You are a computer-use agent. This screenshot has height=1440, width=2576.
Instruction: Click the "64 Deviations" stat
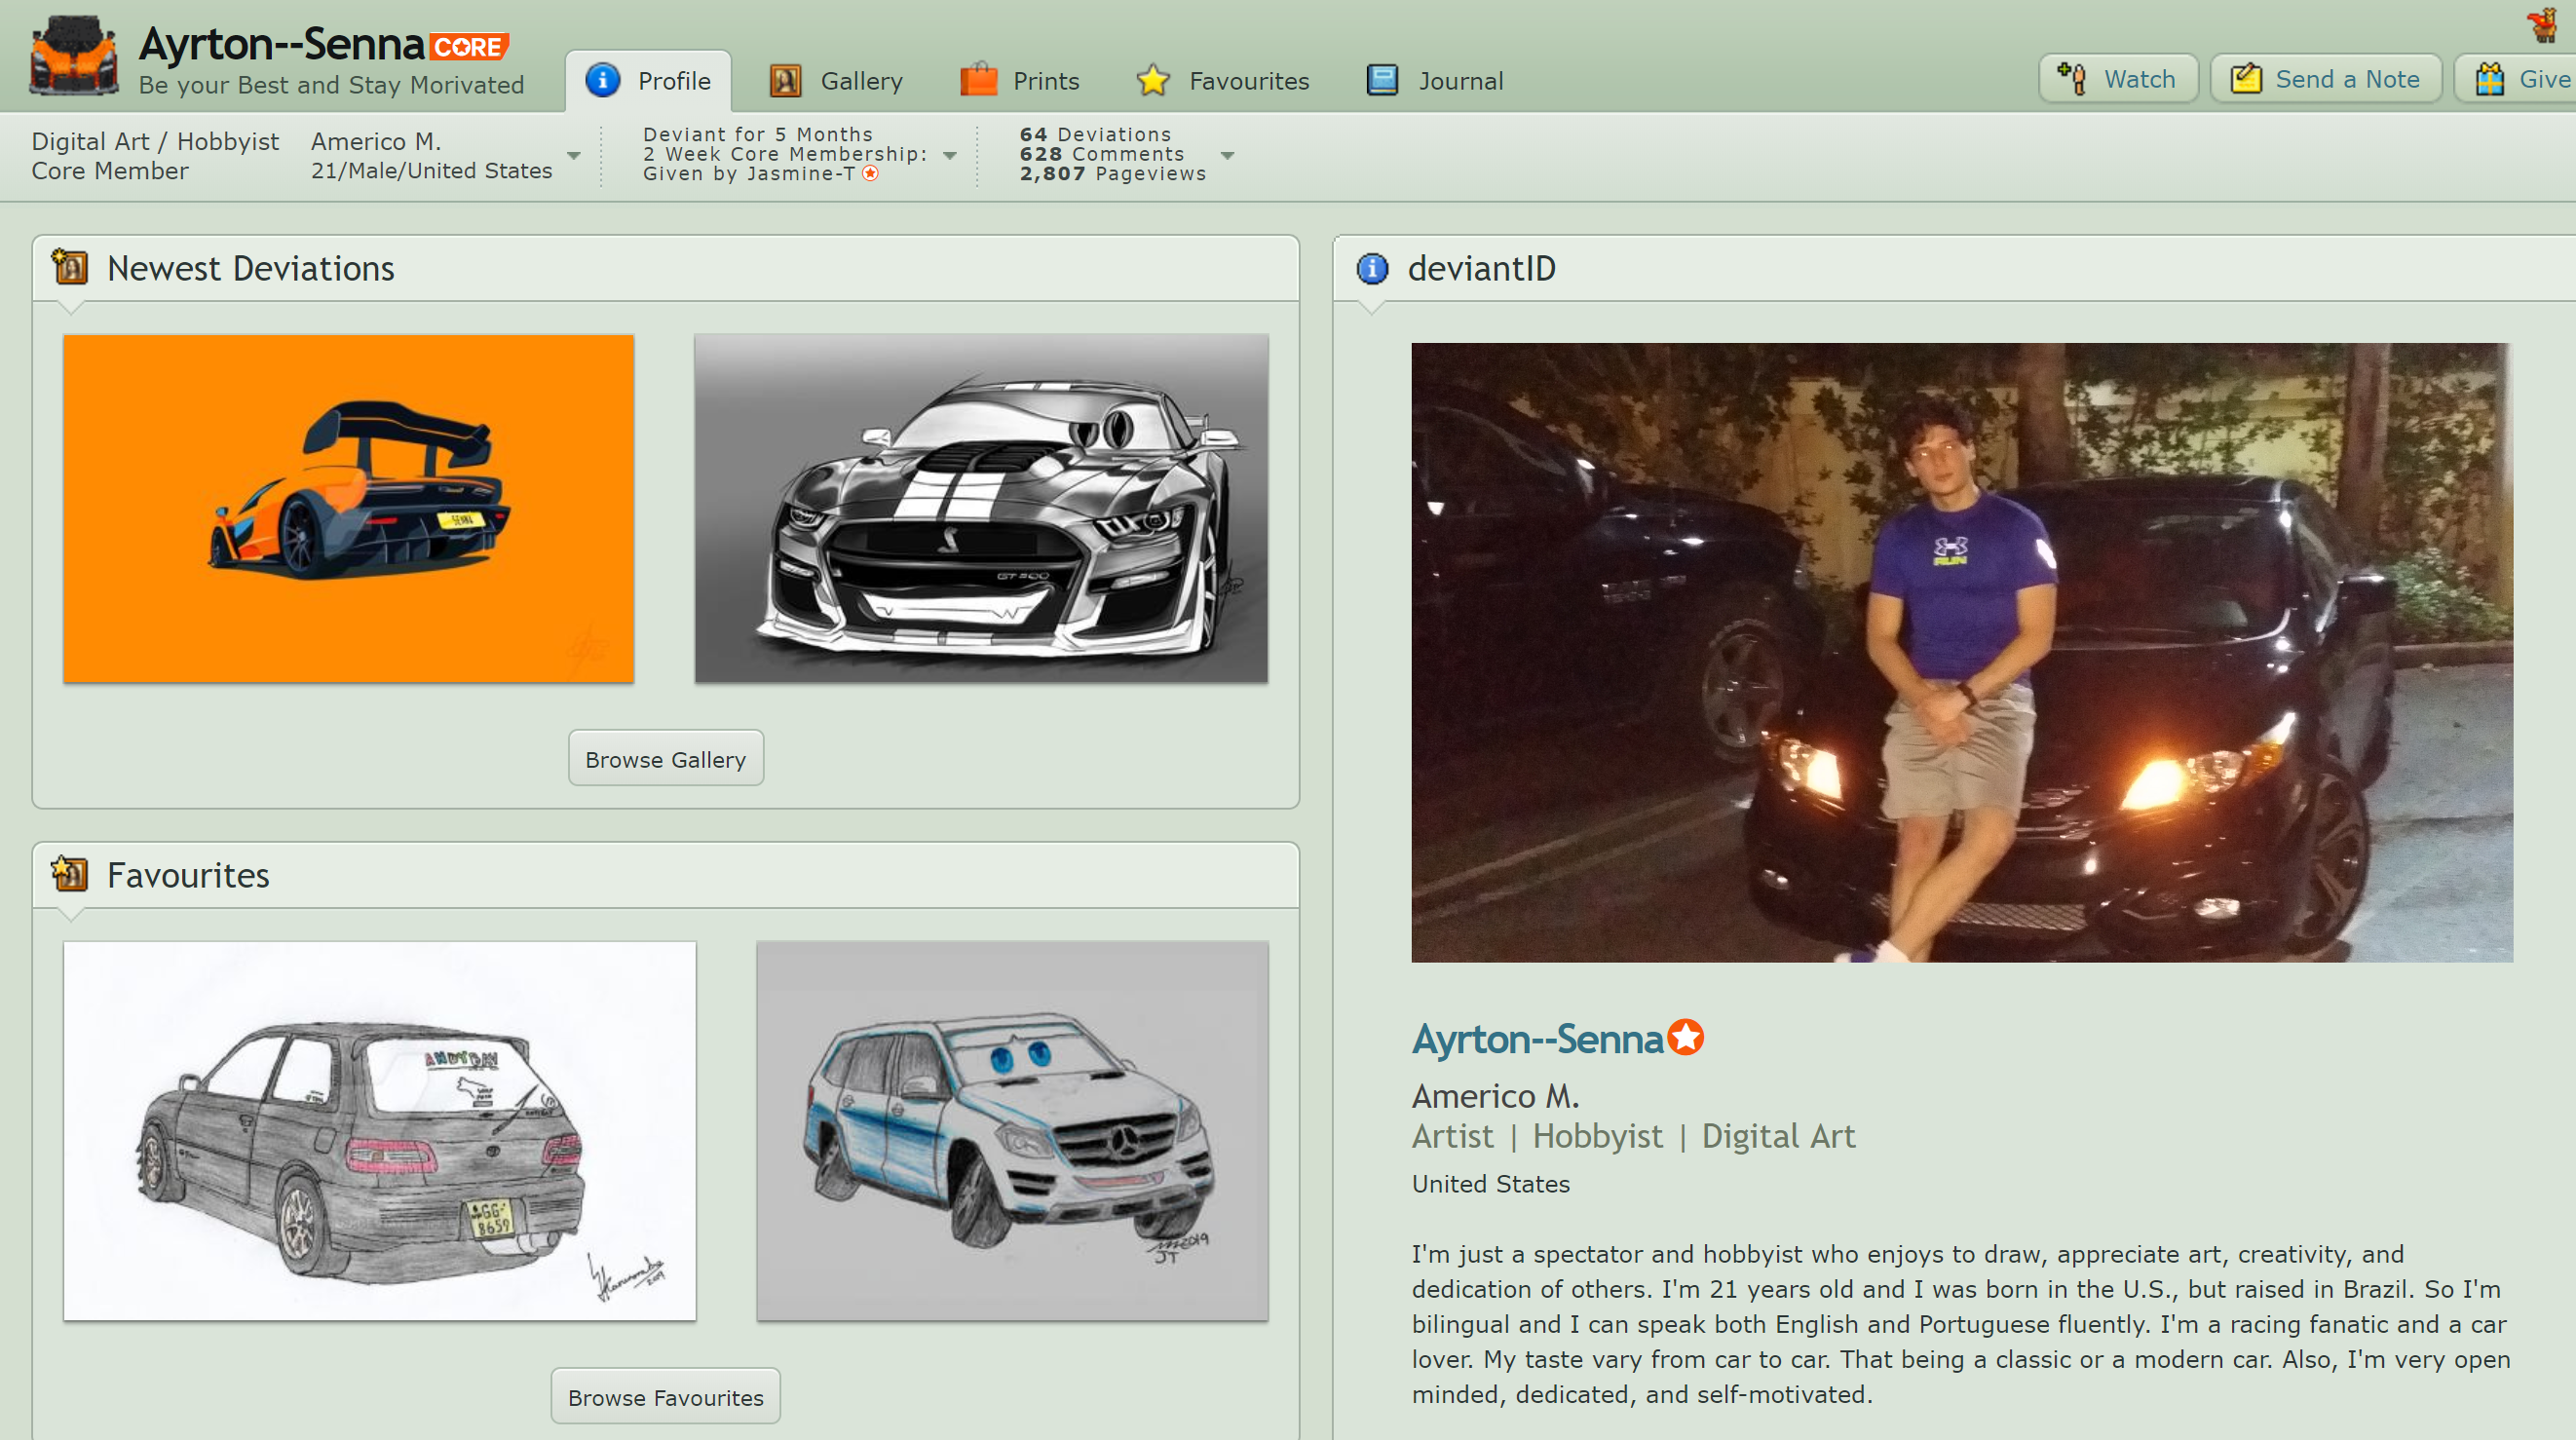[x=1095, y=135]
